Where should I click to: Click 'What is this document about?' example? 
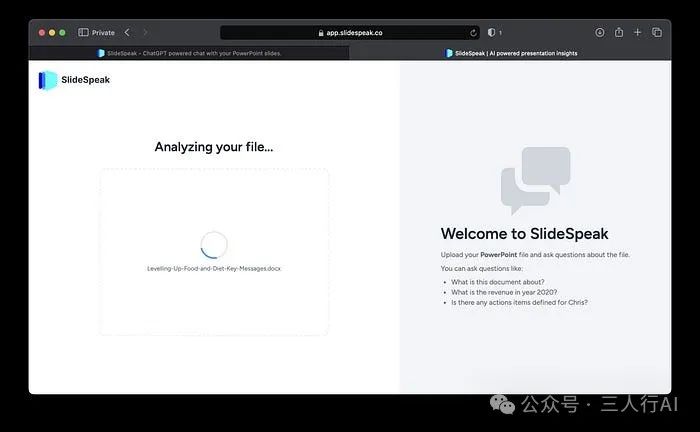pyautogui.click(x=499, y=280)
